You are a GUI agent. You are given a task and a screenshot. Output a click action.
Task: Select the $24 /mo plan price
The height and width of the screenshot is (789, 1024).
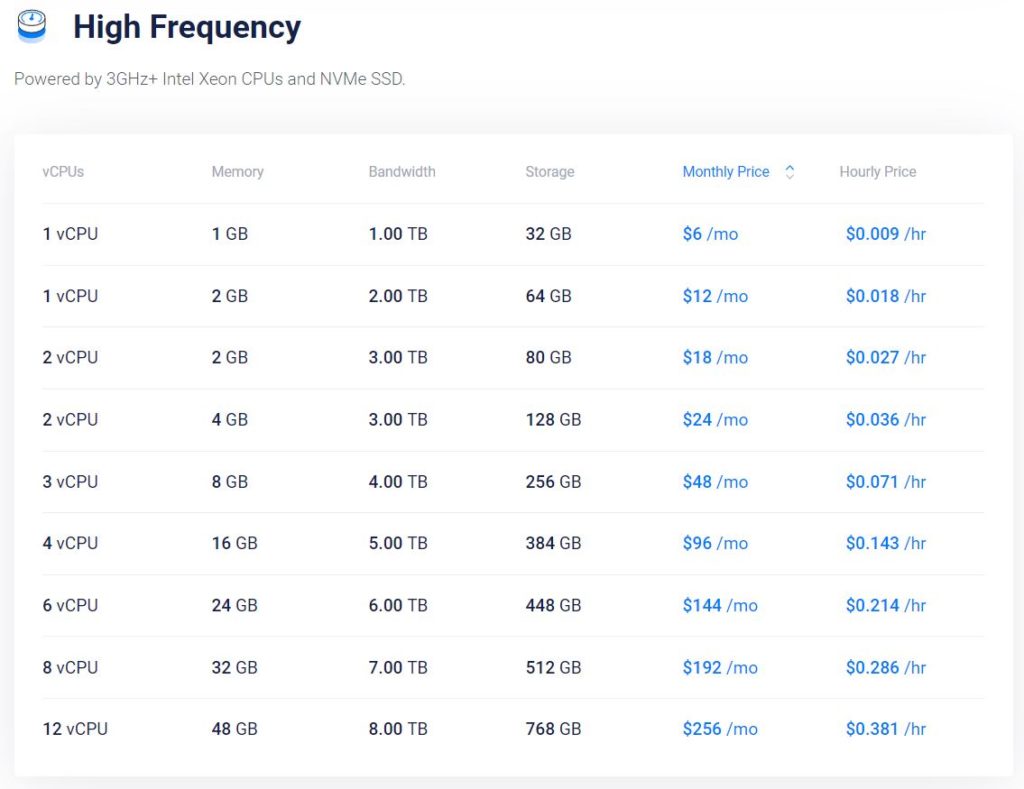tap(715, 419)
